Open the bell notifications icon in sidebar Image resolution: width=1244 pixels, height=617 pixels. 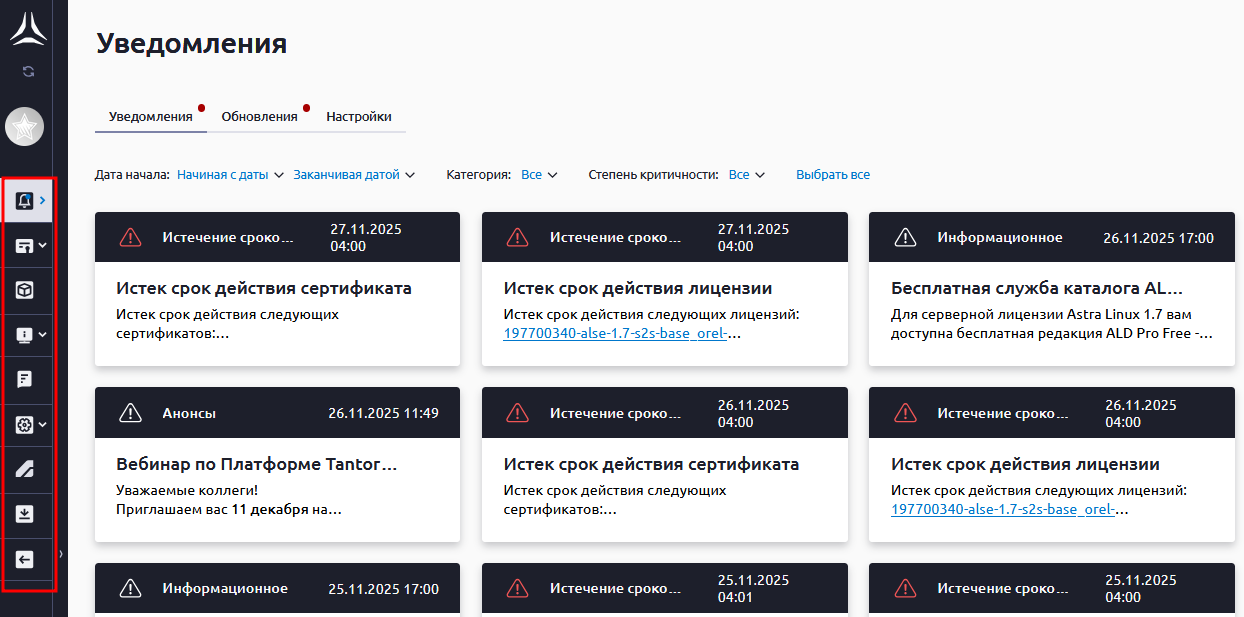tap(24, 201)
